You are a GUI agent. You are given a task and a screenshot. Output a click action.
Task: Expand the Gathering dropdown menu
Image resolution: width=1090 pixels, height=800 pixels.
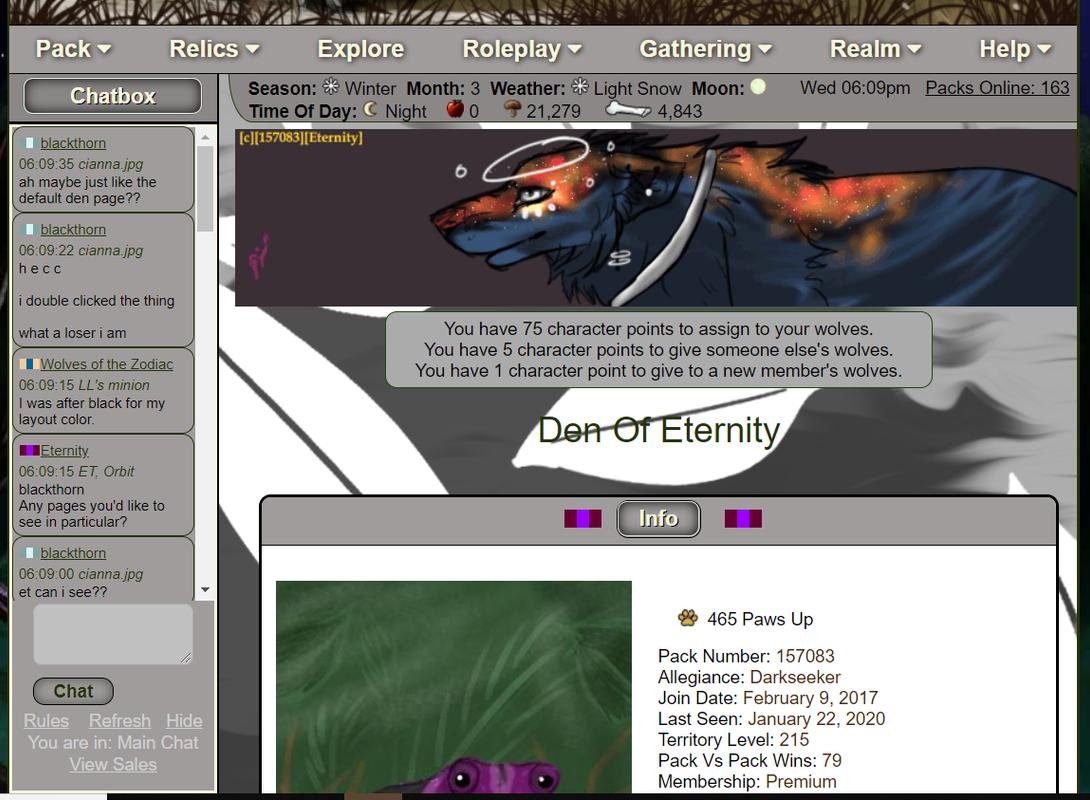[706, 49]
